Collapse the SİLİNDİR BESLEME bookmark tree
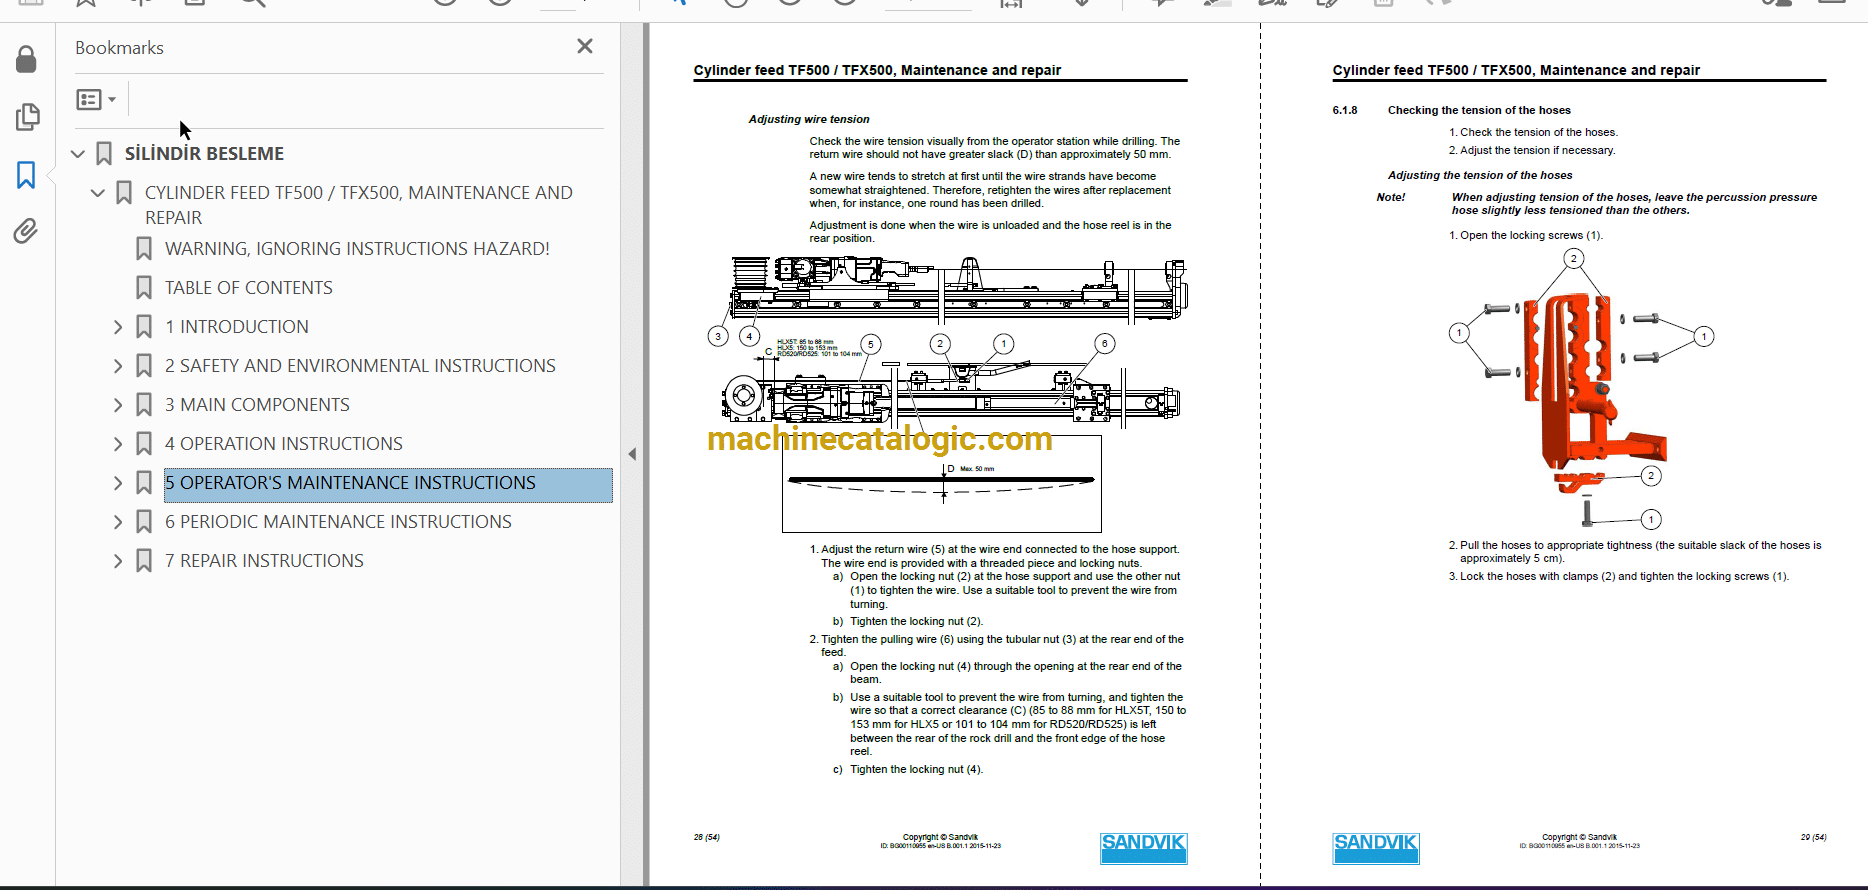 coord(78,154)
